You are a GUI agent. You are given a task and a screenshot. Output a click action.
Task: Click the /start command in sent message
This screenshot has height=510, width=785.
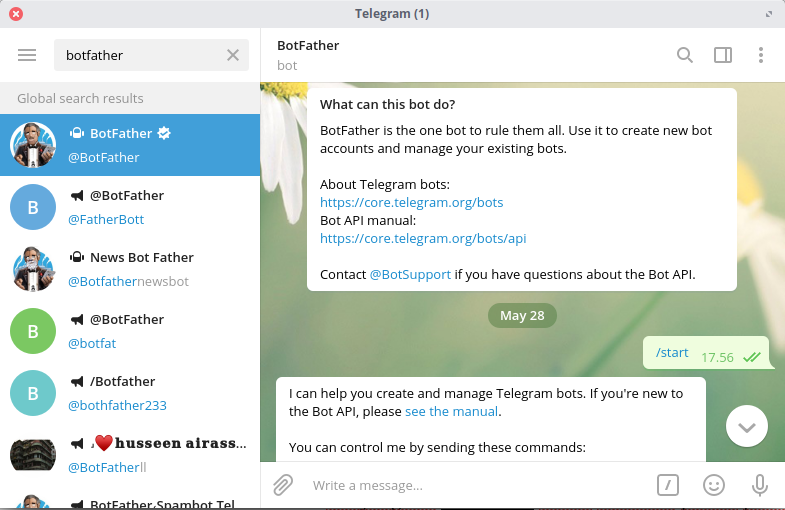[672, 352]
